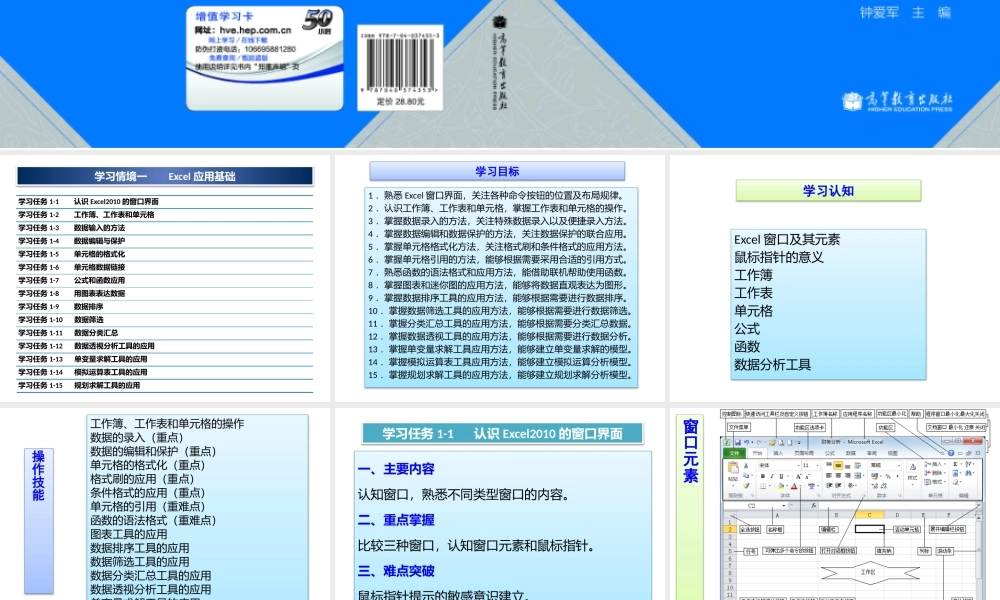Screen dimensions: 1000x600
Task: Select the Save icon on the Quick Access Toolbar
Action: (x=738, y=440)
